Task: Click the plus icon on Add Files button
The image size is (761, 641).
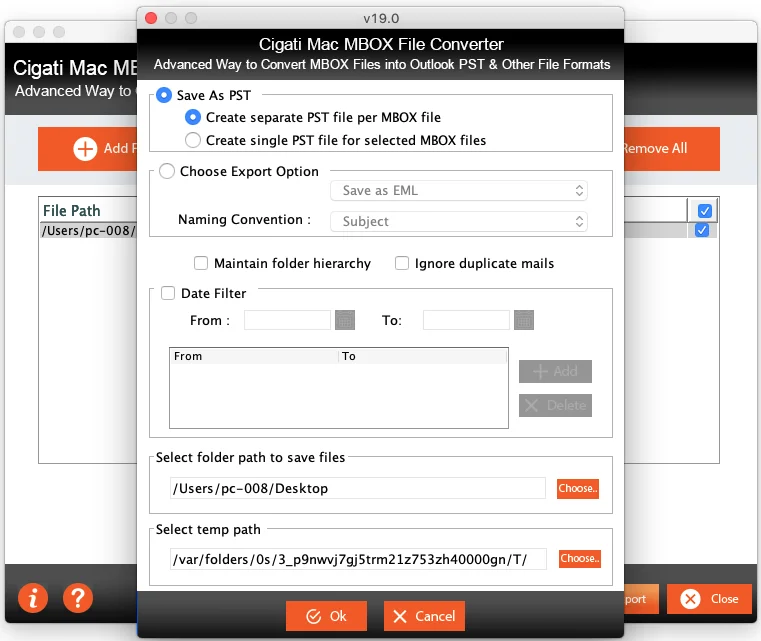Action: click(x=85, y=148)
